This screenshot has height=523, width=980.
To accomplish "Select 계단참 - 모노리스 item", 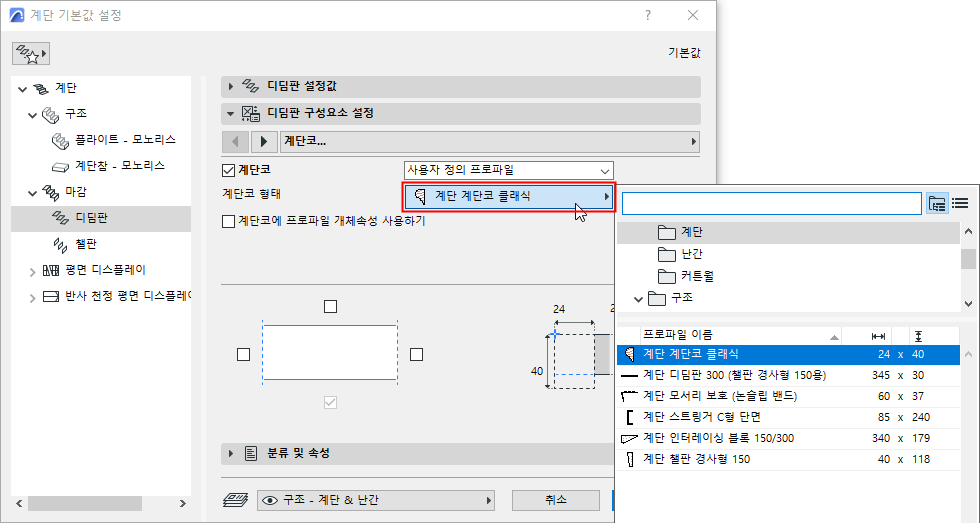I will (x=119, y=166).
